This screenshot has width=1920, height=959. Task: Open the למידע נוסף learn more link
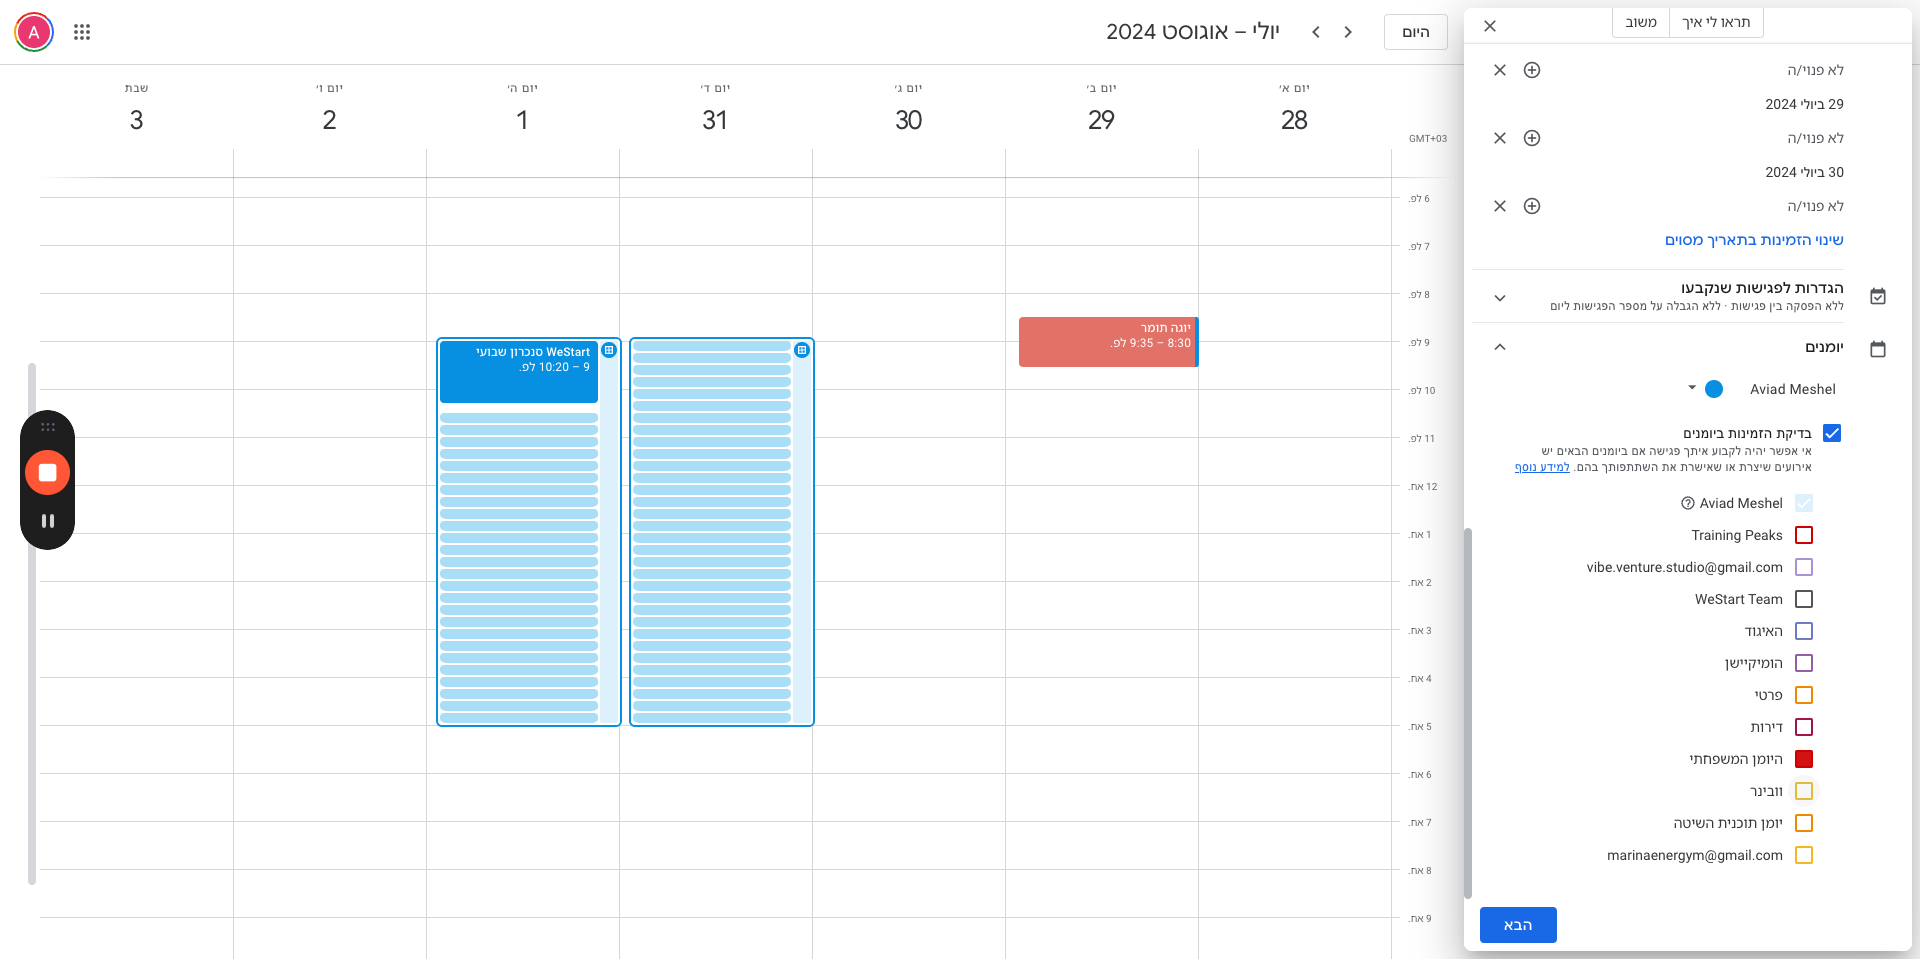pos(1542,467)
